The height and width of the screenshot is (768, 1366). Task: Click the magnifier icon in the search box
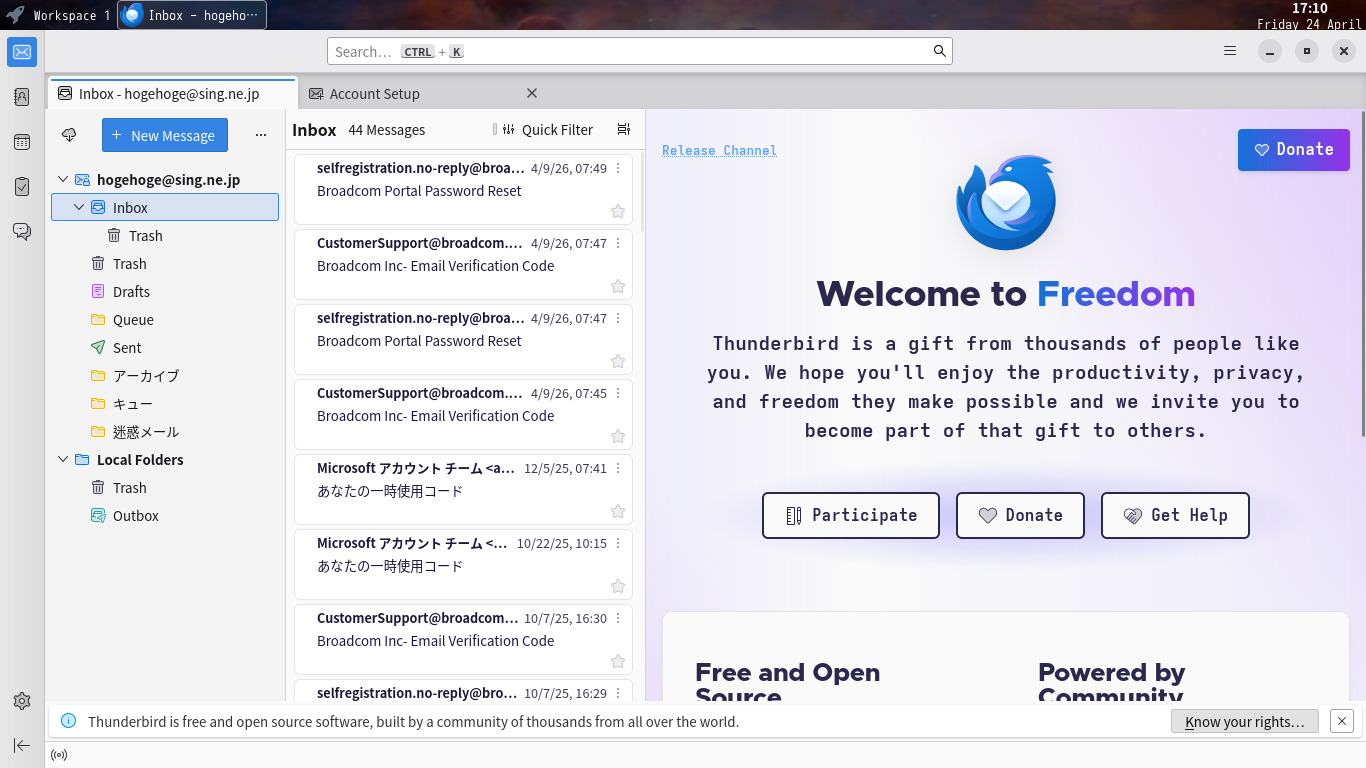pos(940,51)
